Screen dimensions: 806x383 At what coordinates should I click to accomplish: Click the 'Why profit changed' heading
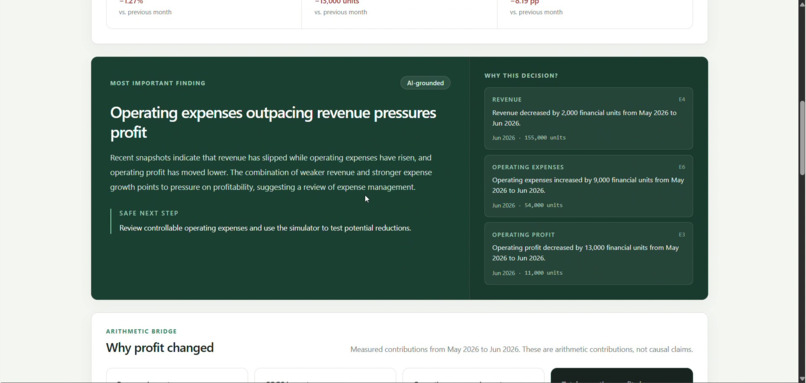160,348
